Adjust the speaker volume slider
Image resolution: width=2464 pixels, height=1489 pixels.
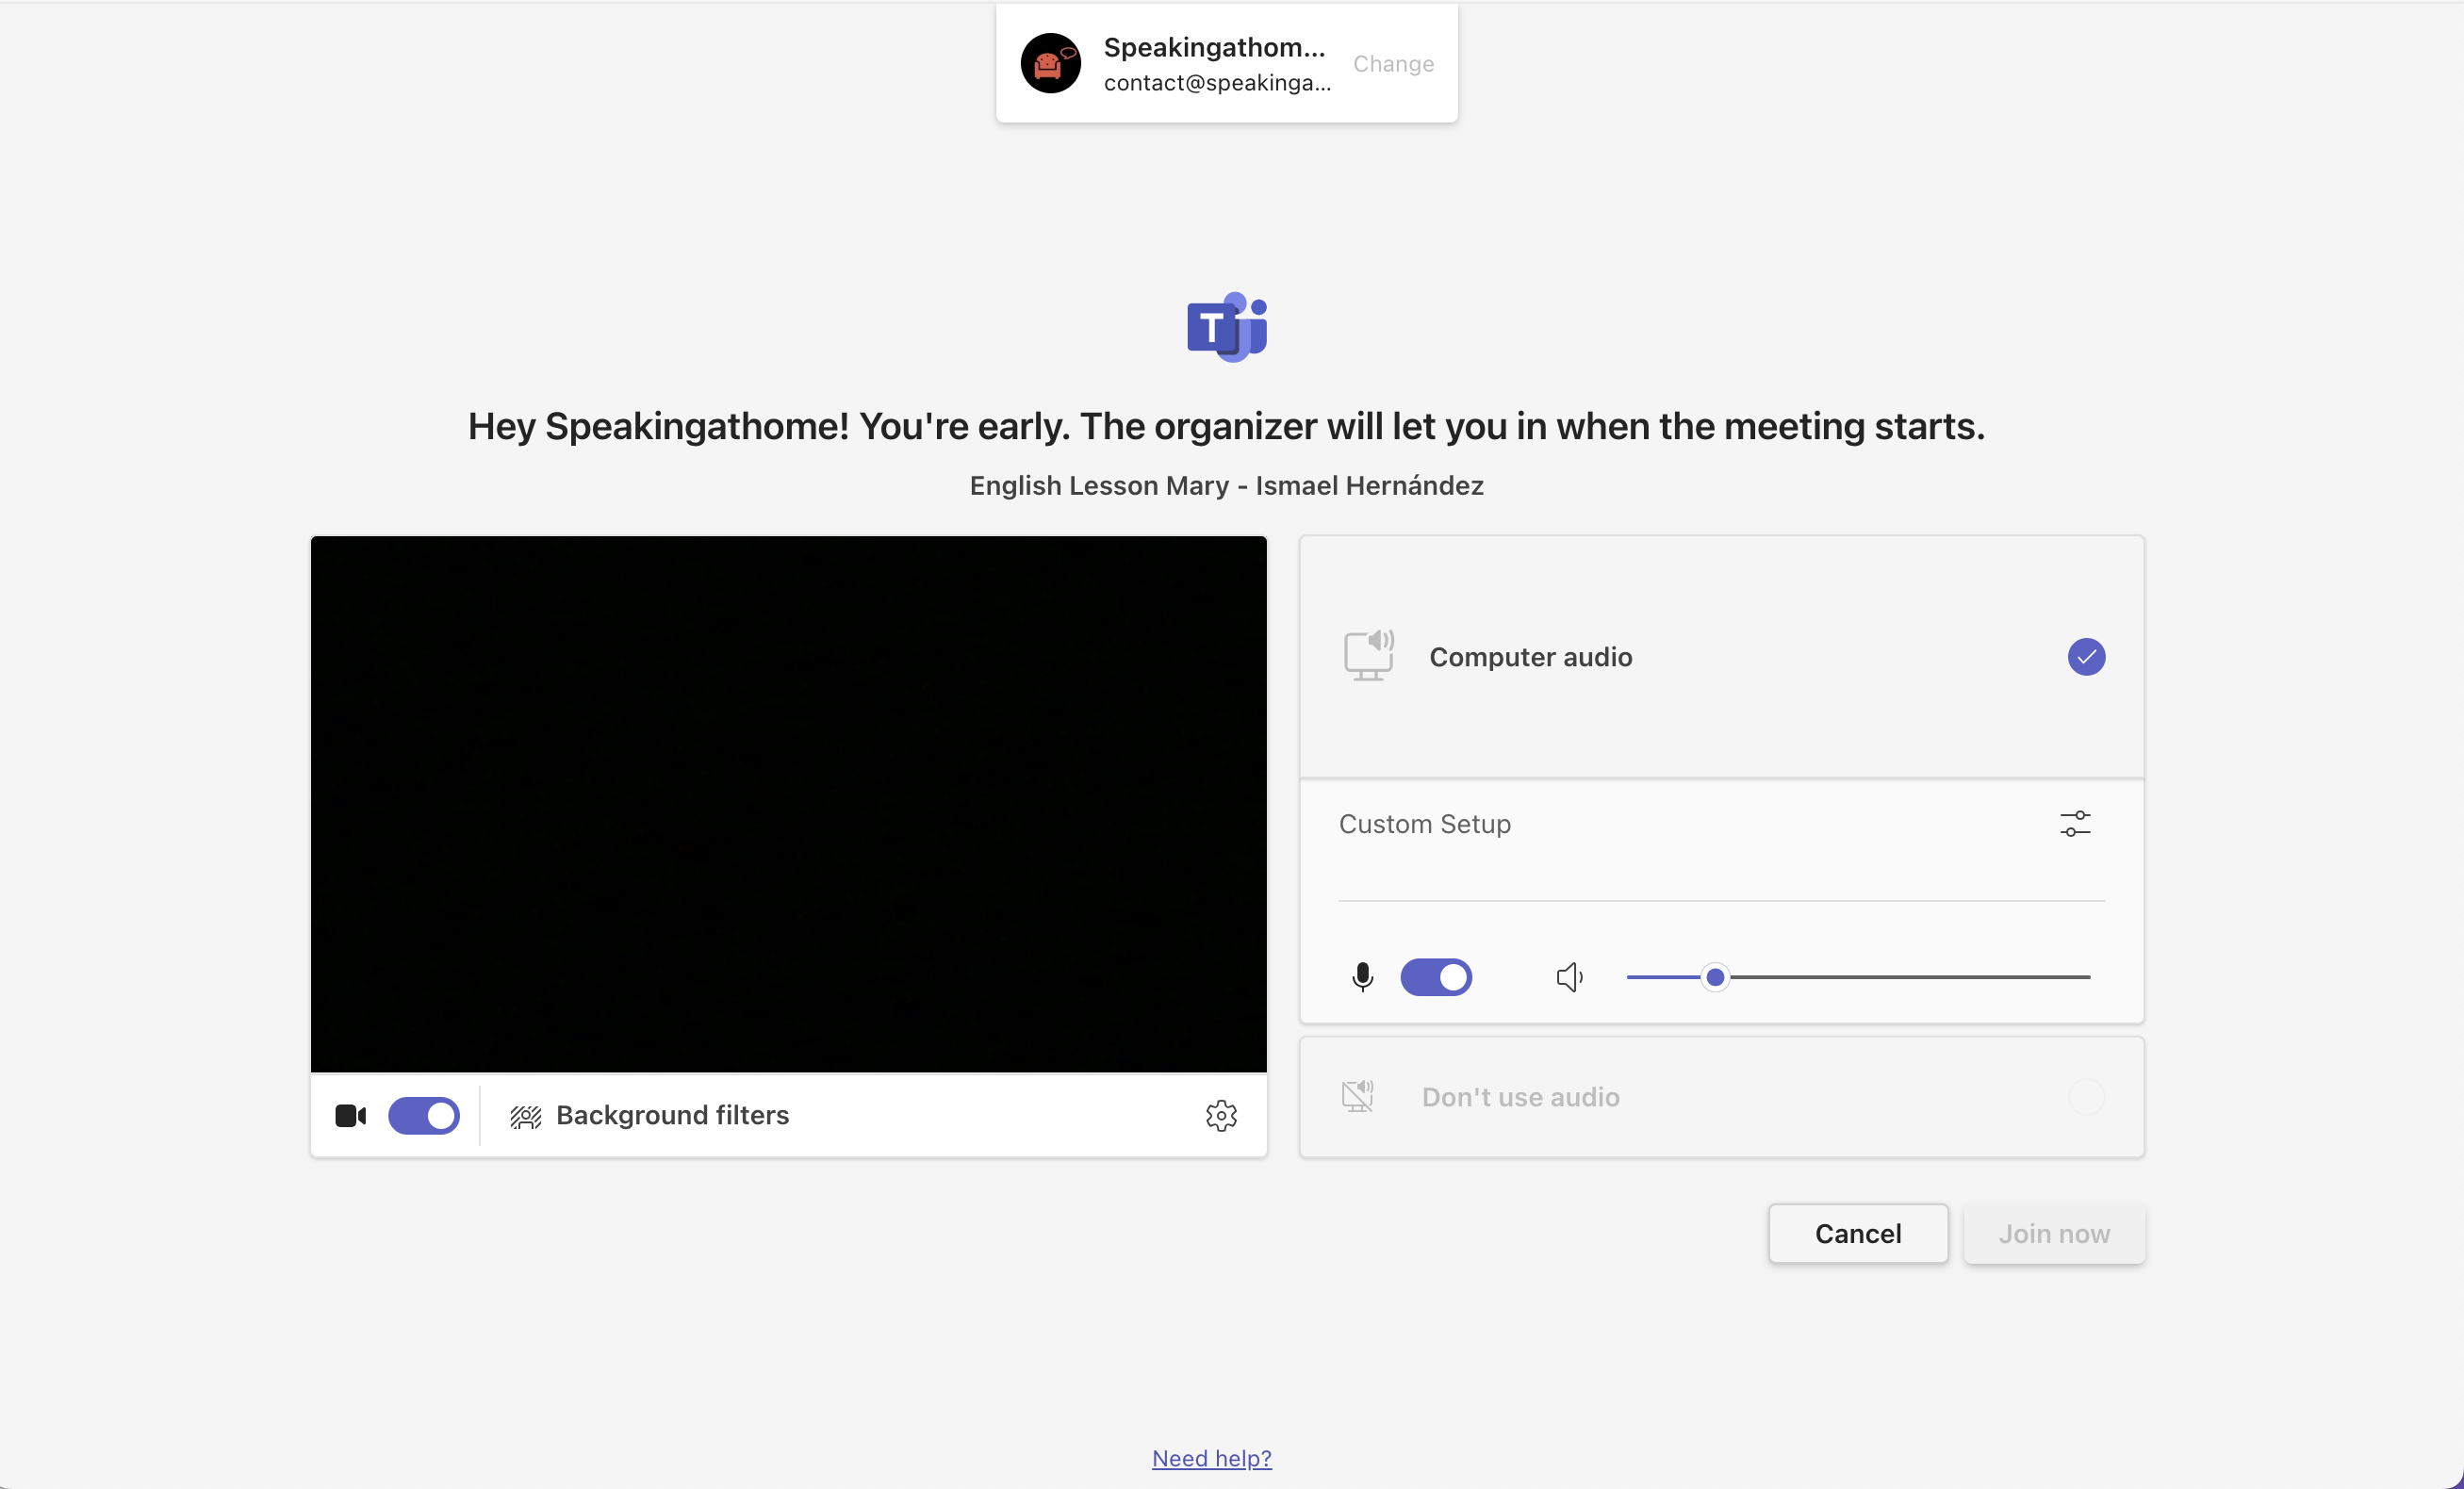click(x=1715, y=977)
